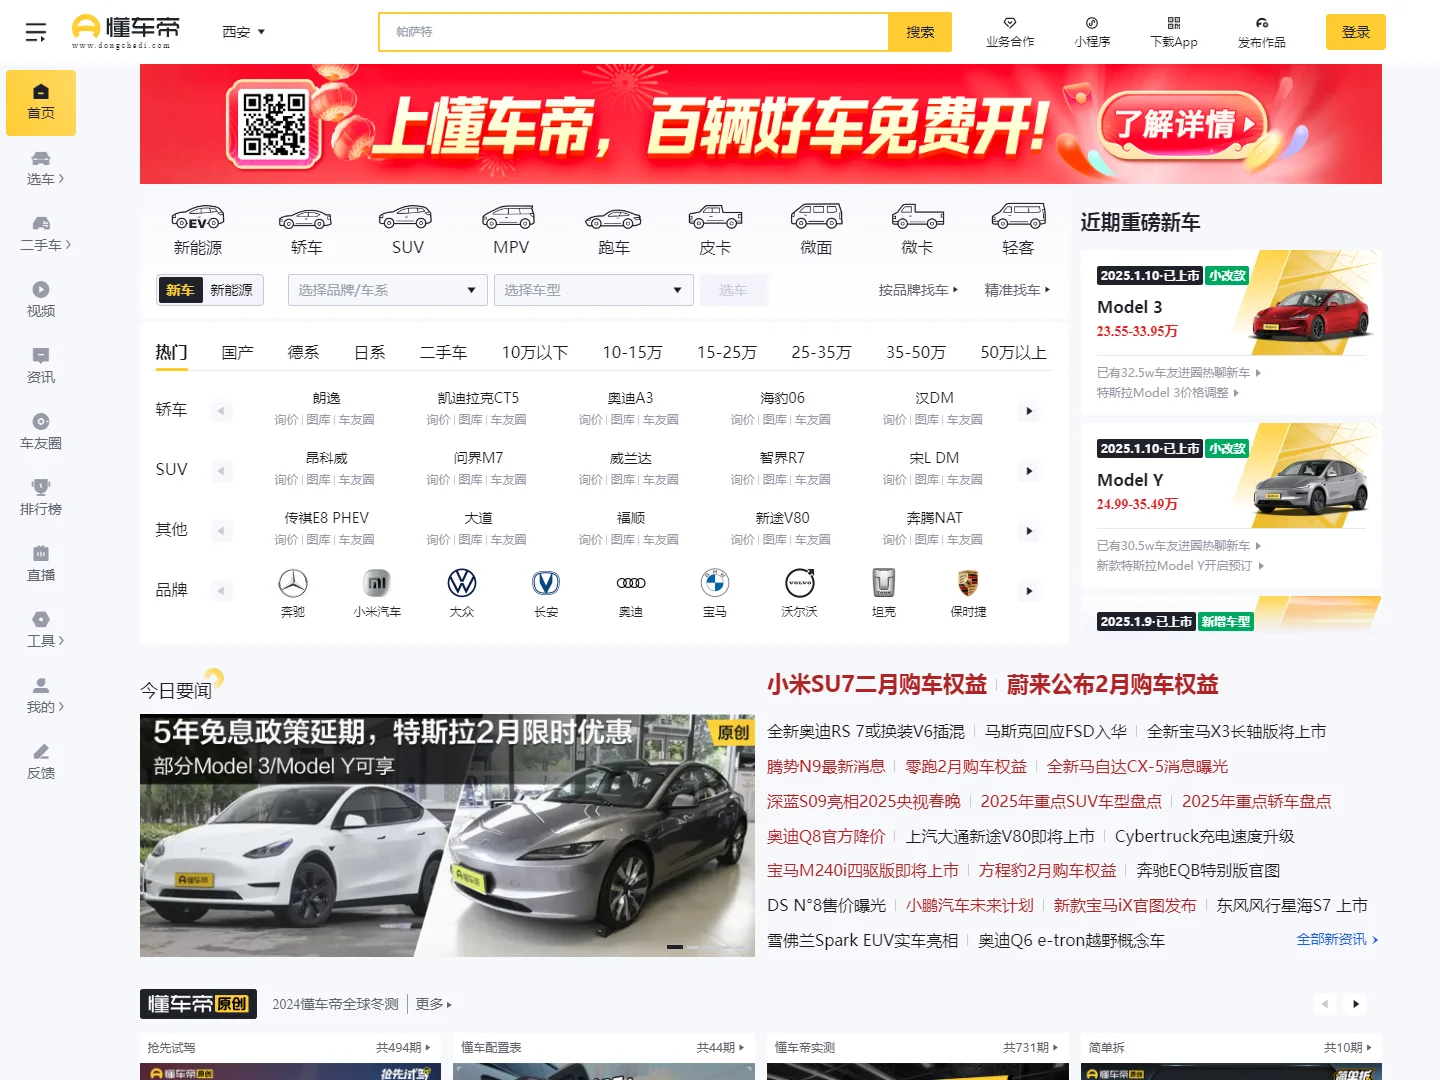Viewport: 1440px width, 1080px height.
Task: Open Tesla news image 5年免息政策延期
Action: (x=447, y=835)
